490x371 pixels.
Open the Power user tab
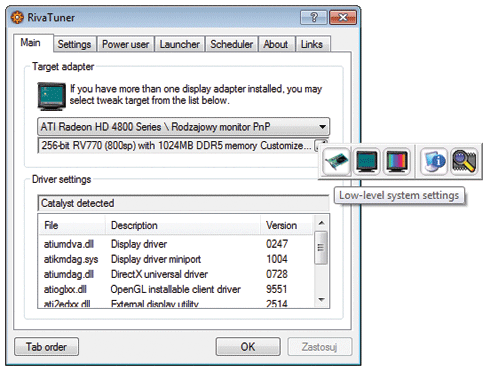[125, 44]
